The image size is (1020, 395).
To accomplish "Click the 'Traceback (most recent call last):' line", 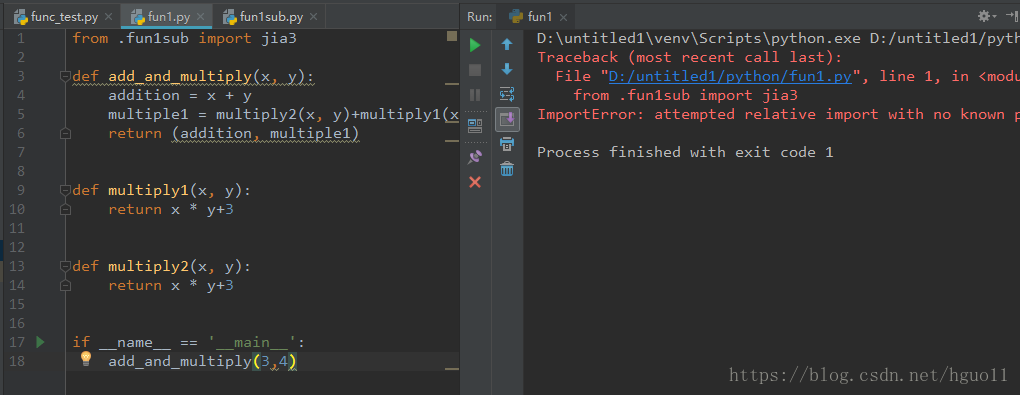I will pos(690,57).
